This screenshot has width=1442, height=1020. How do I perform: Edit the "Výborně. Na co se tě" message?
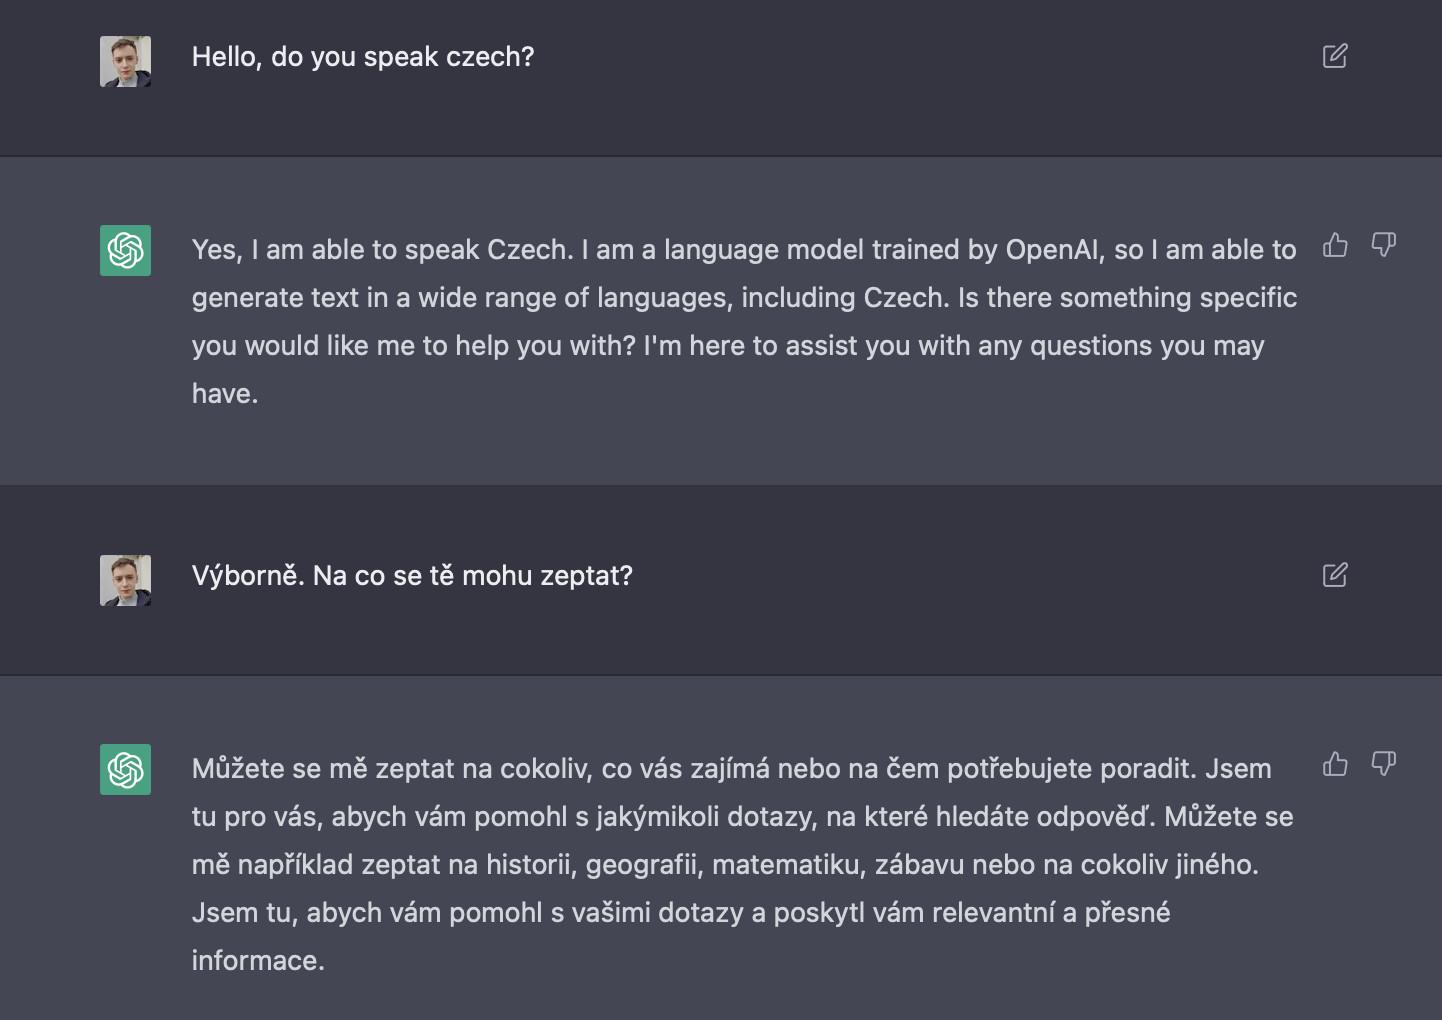pos(1335,575)
